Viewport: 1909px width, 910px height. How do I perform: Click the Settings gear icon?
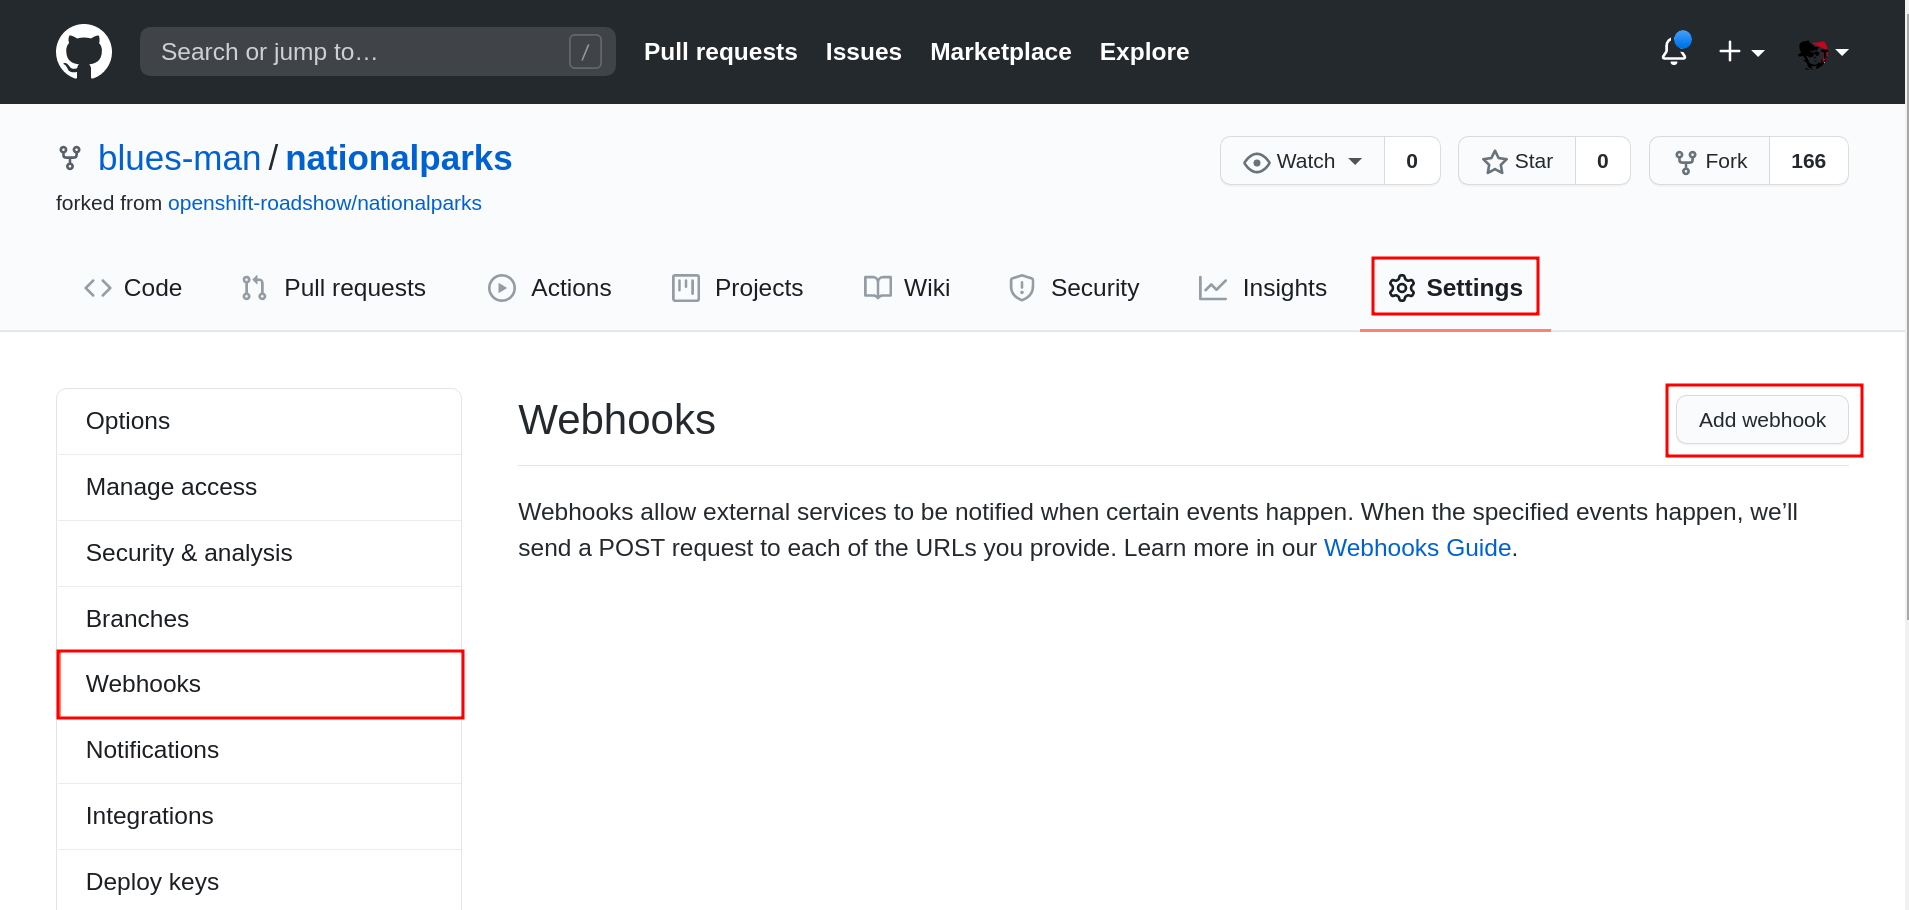tap(1401, 287)
